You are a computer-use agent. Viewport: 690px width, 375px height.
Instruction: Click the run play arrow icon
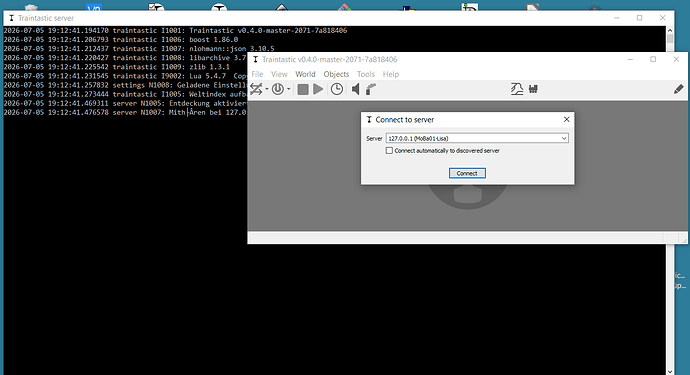pyautogui.click(x=318, y=89)
